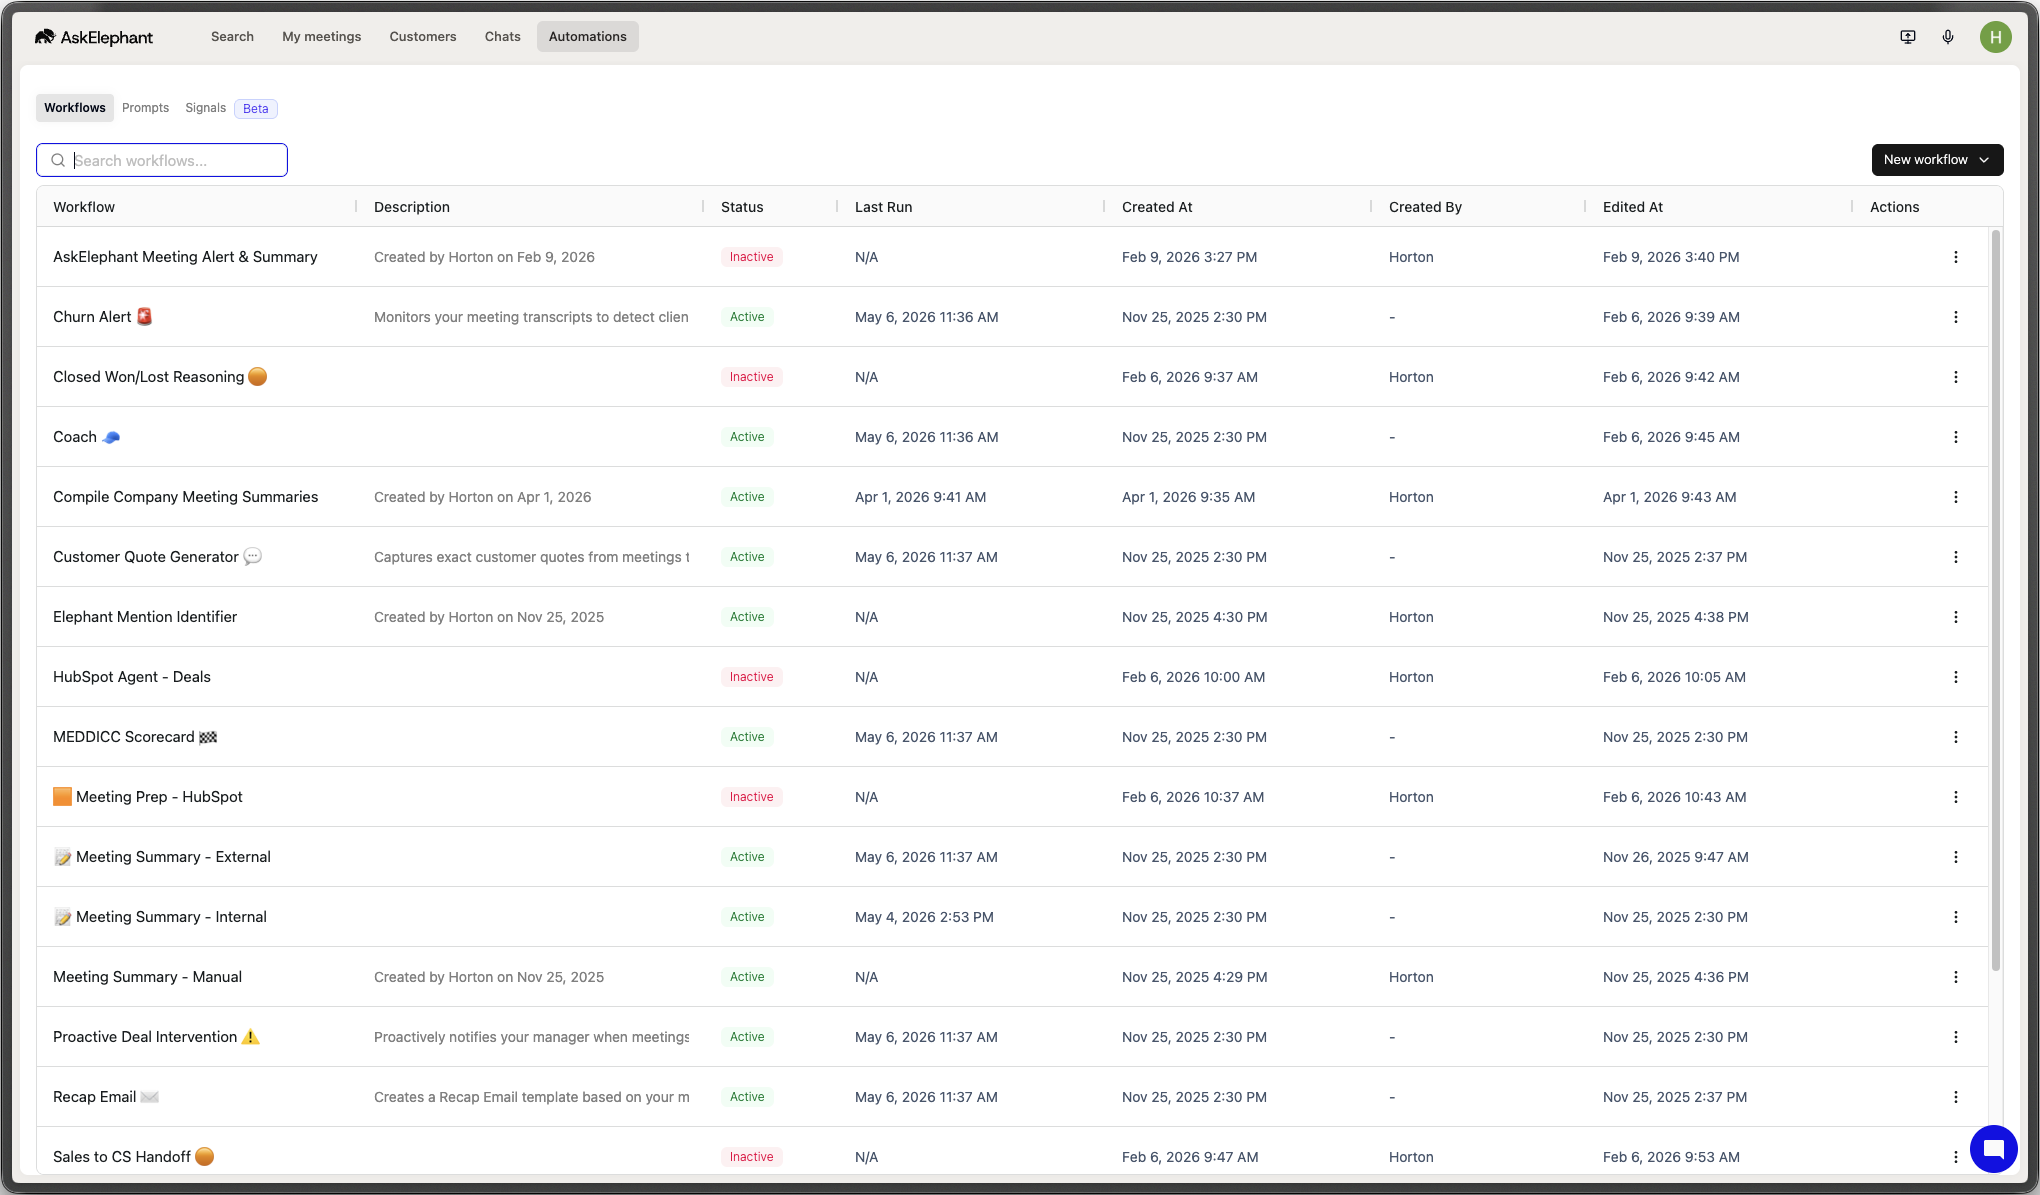Open the HubSpot Agent - Deals workflow
This screenshot has width=2040, height=1195.
[132, 677]
